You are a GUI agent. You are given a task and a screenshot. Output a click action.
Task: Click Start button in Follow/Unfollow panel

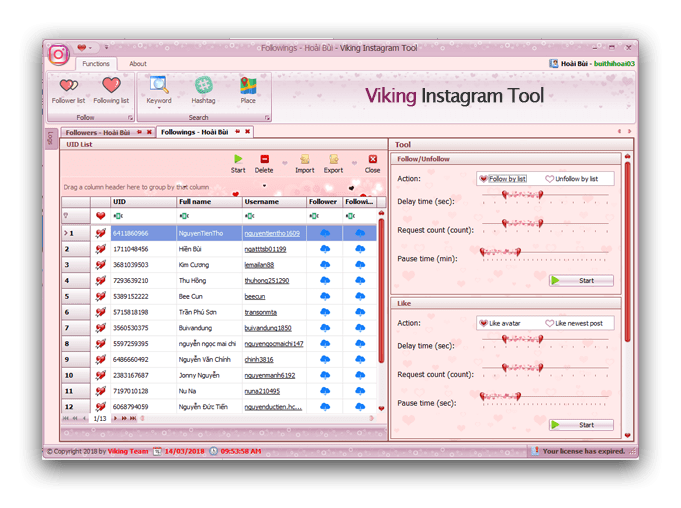click(581, 280)
